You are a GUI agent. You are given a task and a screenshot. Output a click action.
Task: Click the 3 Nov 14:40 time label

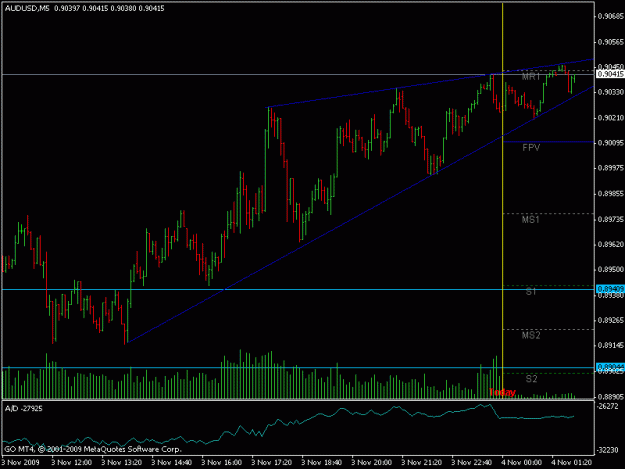(172, 463)
